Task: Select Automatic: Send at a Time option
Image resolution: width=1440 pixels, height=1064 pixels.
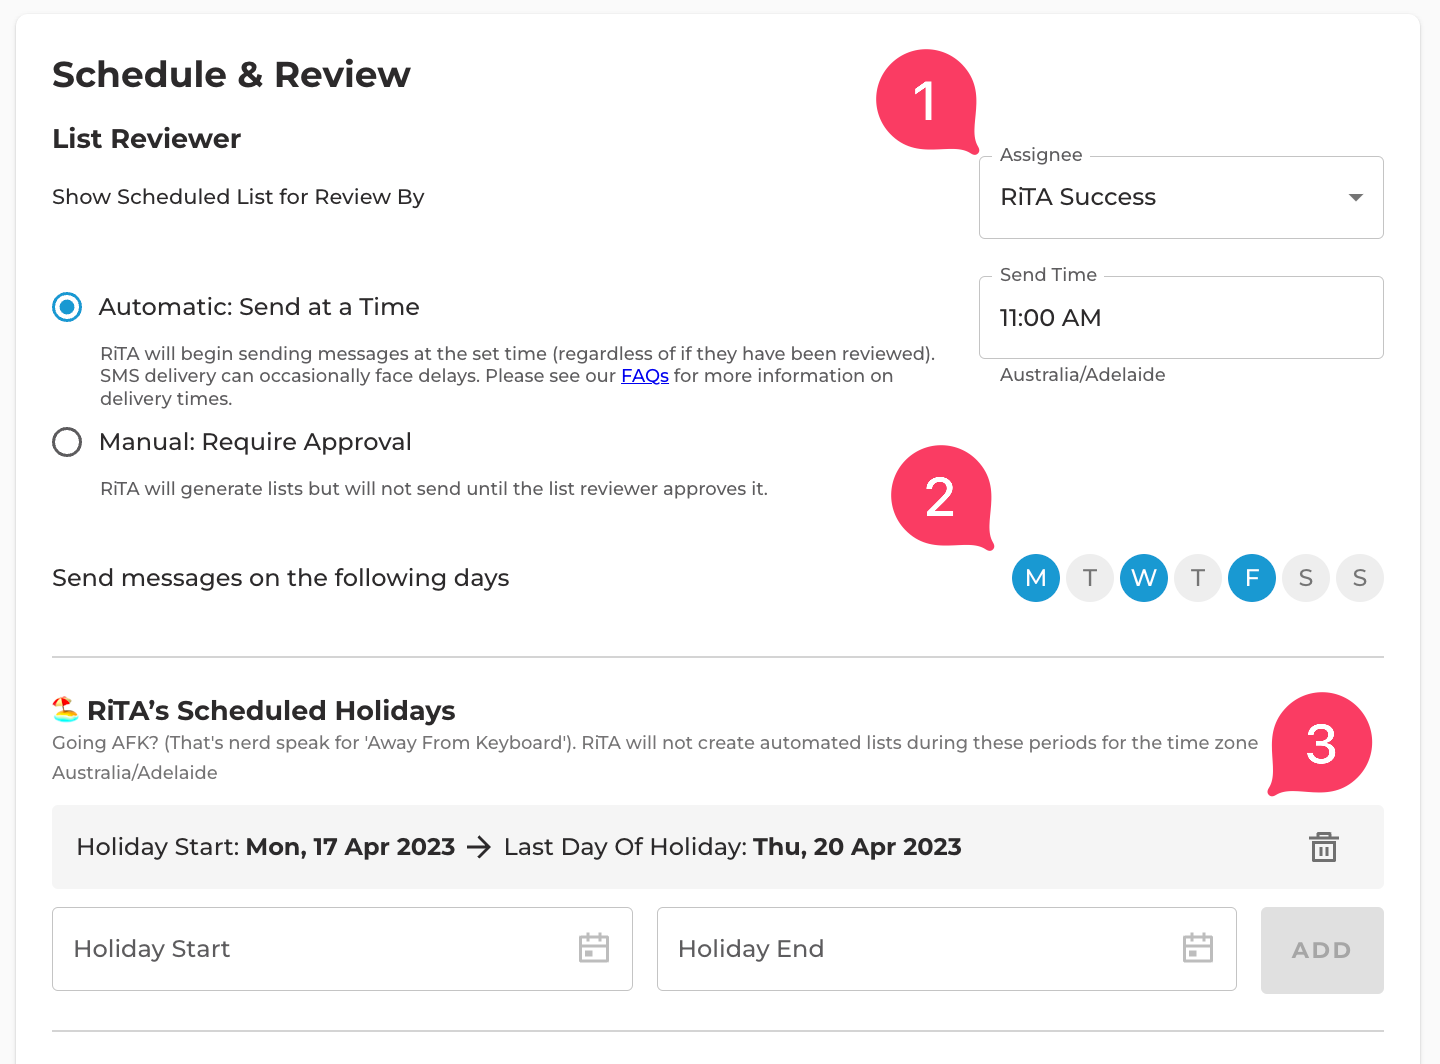Action: pyautogui.click(x=67, y=307)
